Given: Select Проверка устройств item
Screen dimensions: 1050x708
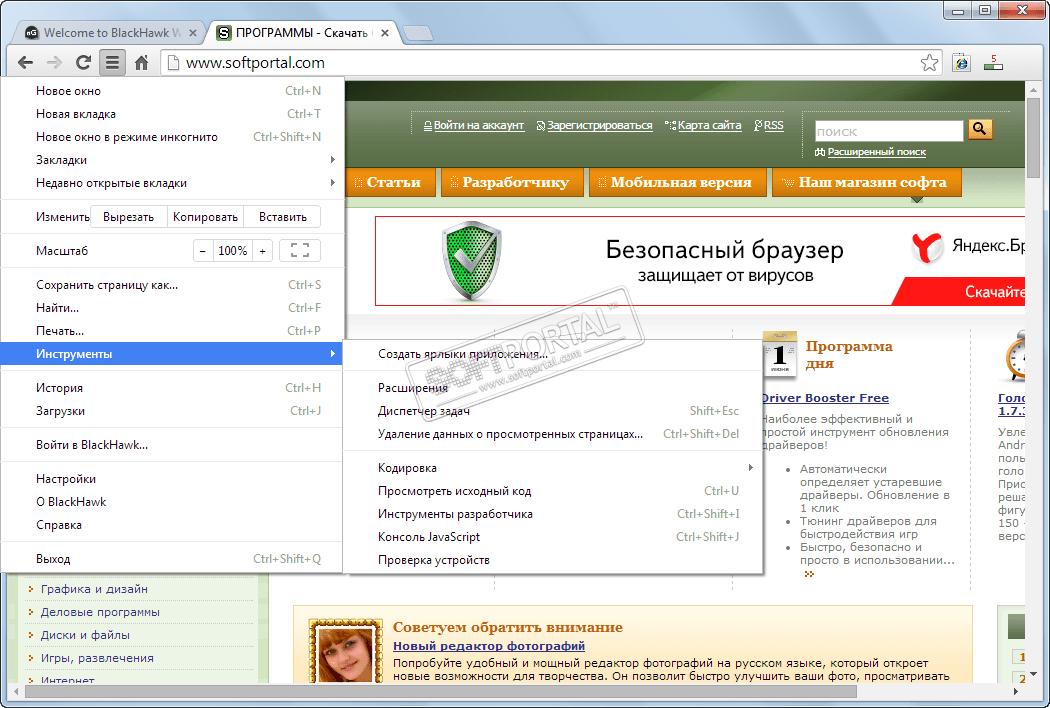Looking at the screenshot, I should [552, 560].
